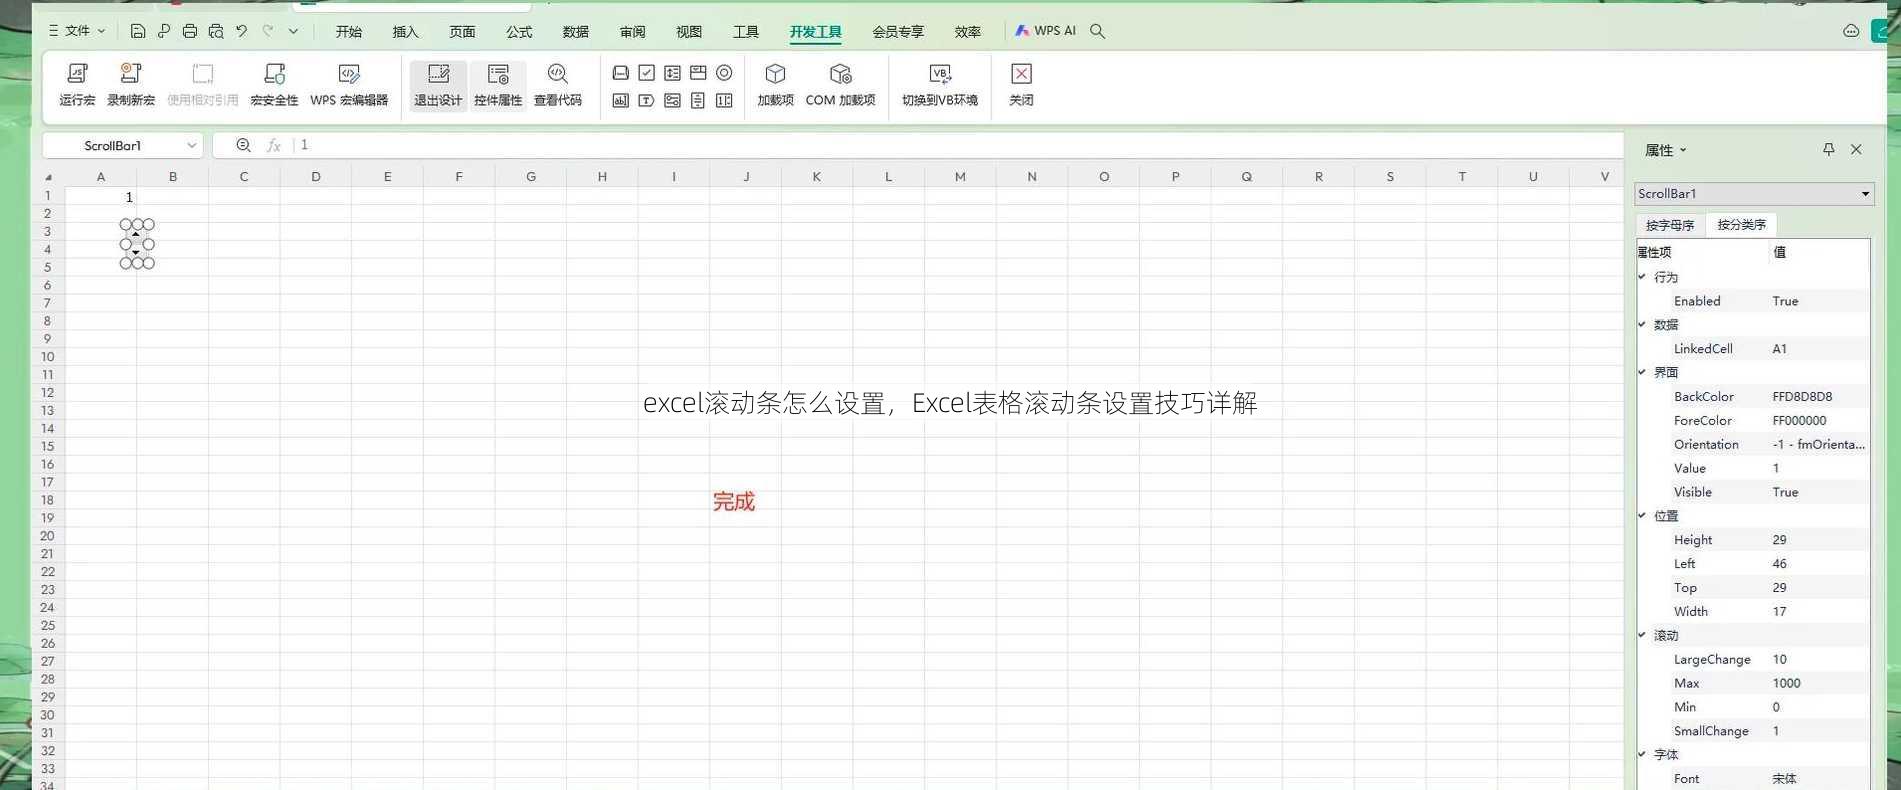Click the Orientation property value
Viewport: 1901px width, 790px height.
tap(1819, 444)
